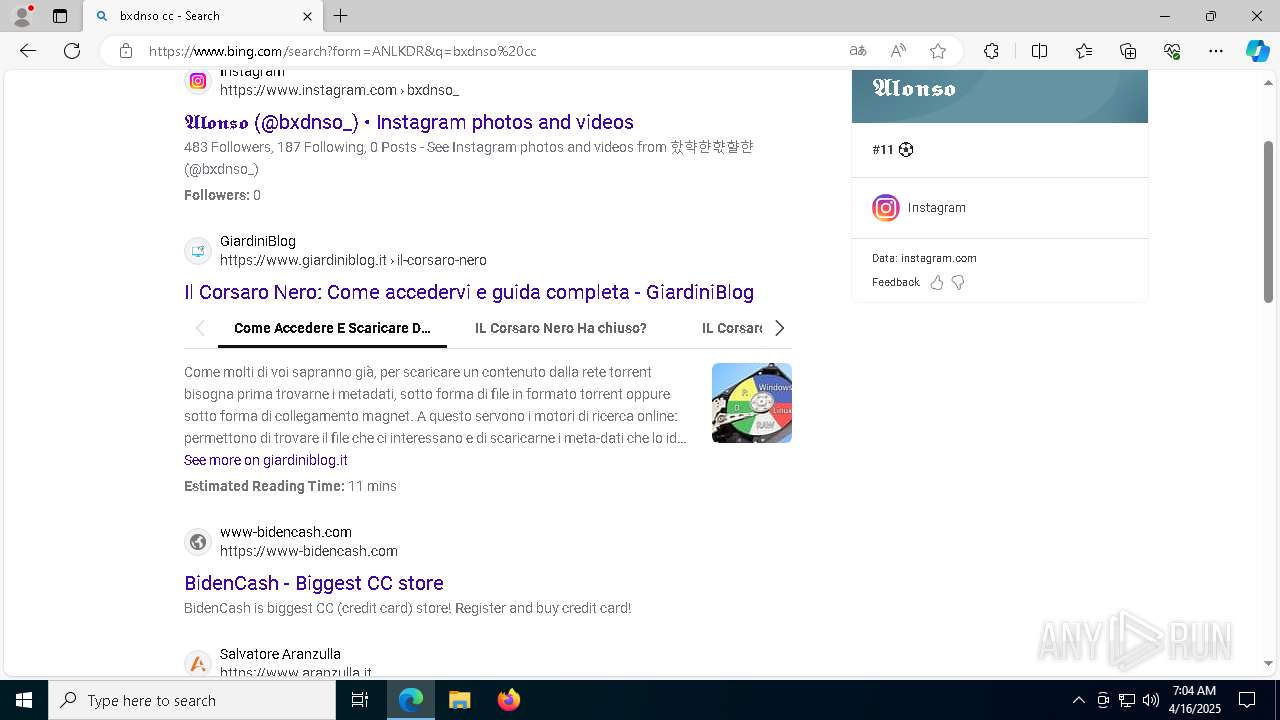
Task: Close the bxdnso cc Search tab
Action: coord(307,16)
